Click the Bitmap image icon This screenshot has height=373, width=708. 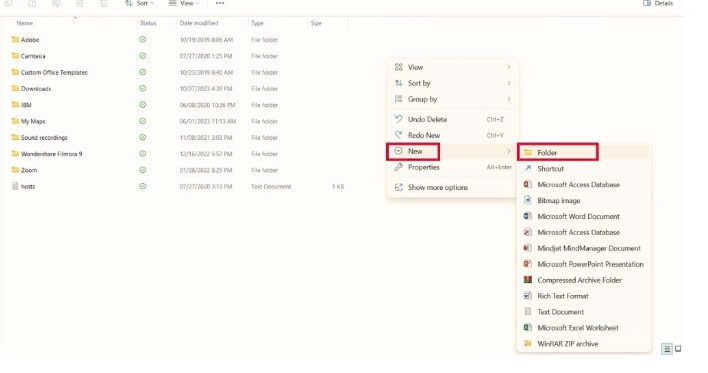(x=528, y=200)
